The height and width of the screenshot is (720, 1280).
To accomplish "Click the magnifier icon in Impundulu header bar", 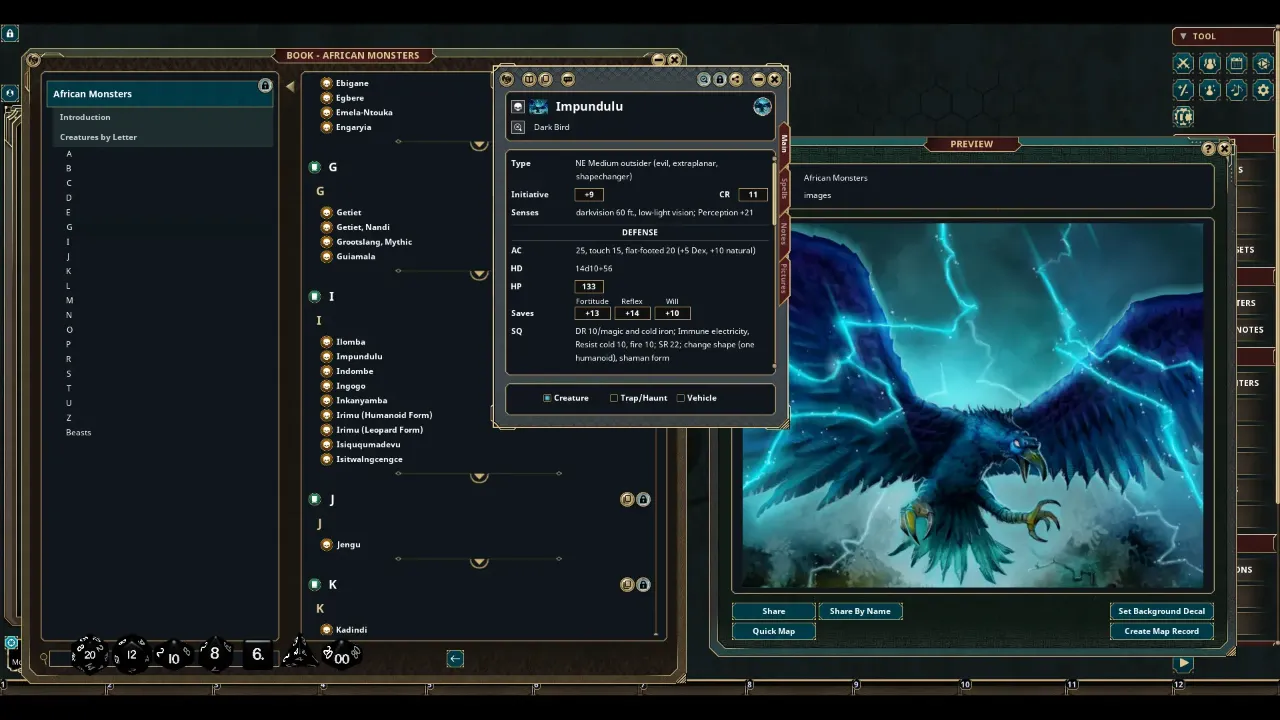I will click(704, 79).
